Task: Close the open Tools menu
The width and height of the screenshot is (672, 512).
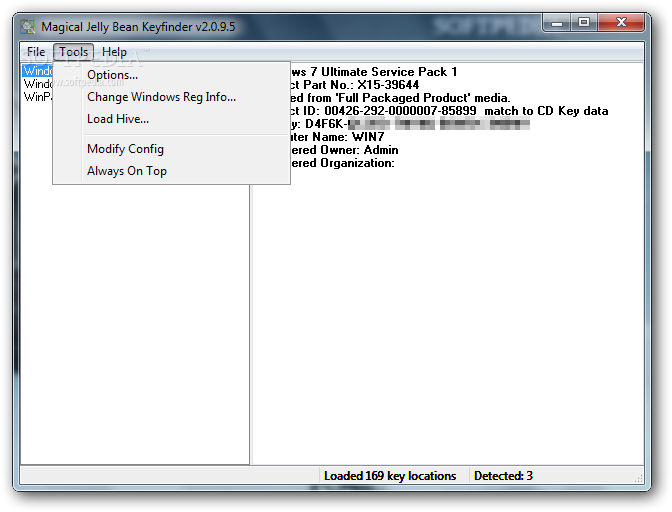Action: 73,52
